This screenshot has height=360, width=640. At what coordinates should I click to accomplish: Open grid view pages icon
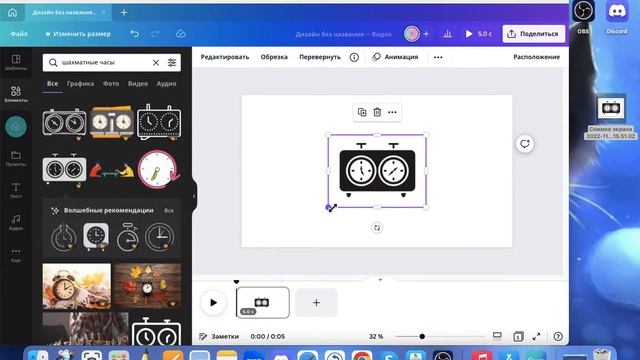pos(518,336)
